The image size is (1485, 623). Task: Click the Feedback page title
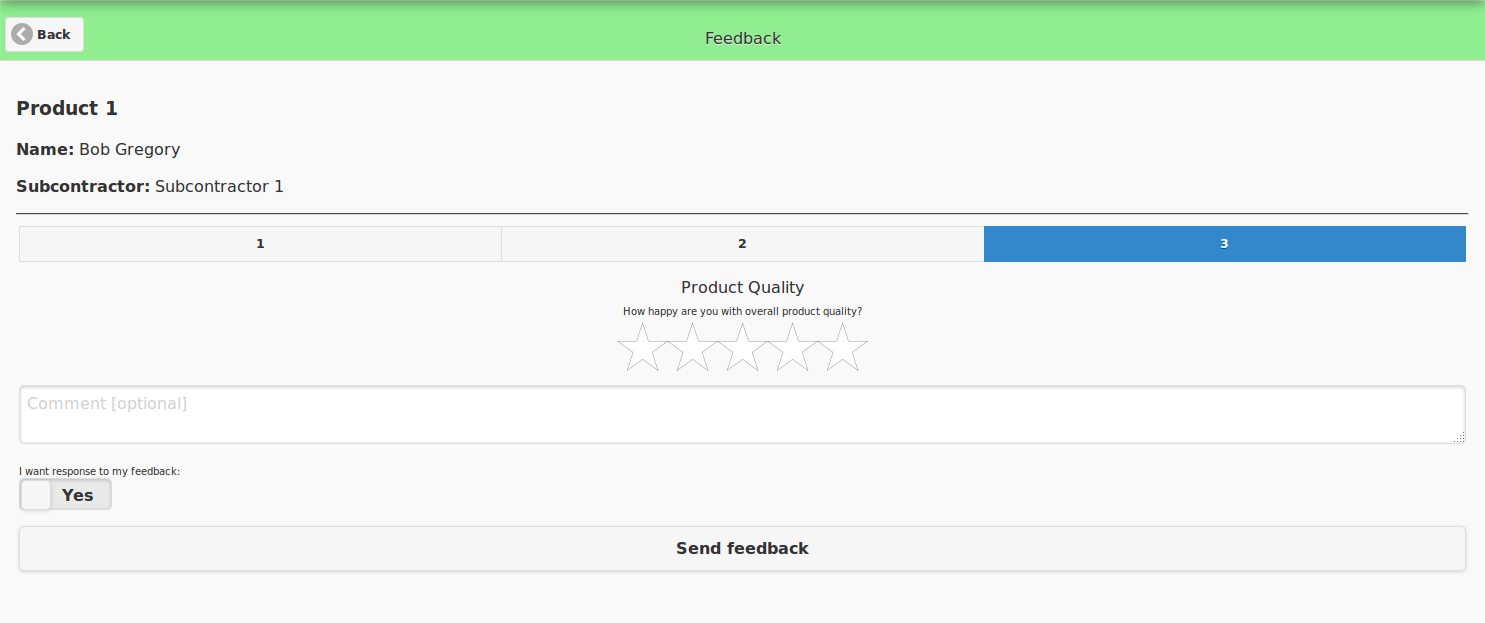(x=743, y=38)
